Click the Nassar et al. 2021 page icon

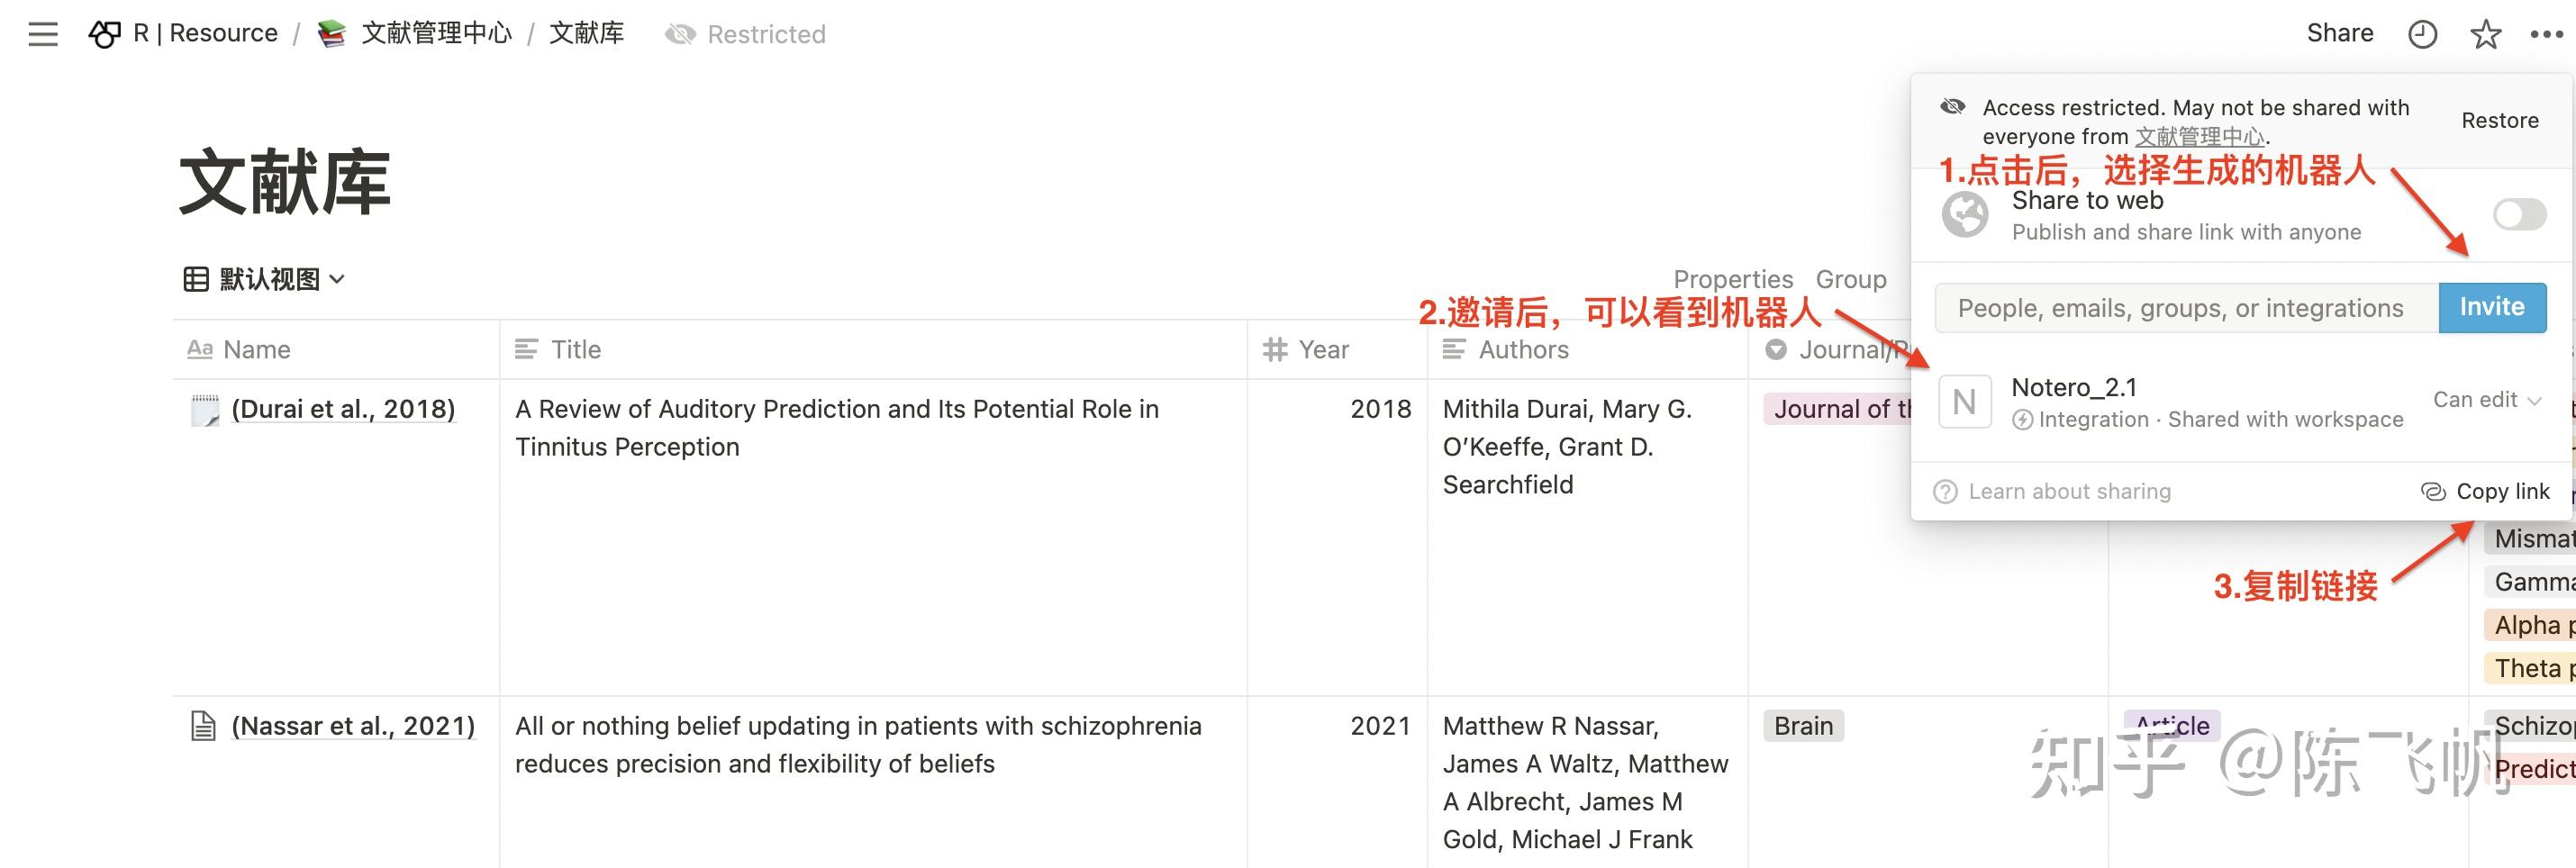click(x=203, y=726)
